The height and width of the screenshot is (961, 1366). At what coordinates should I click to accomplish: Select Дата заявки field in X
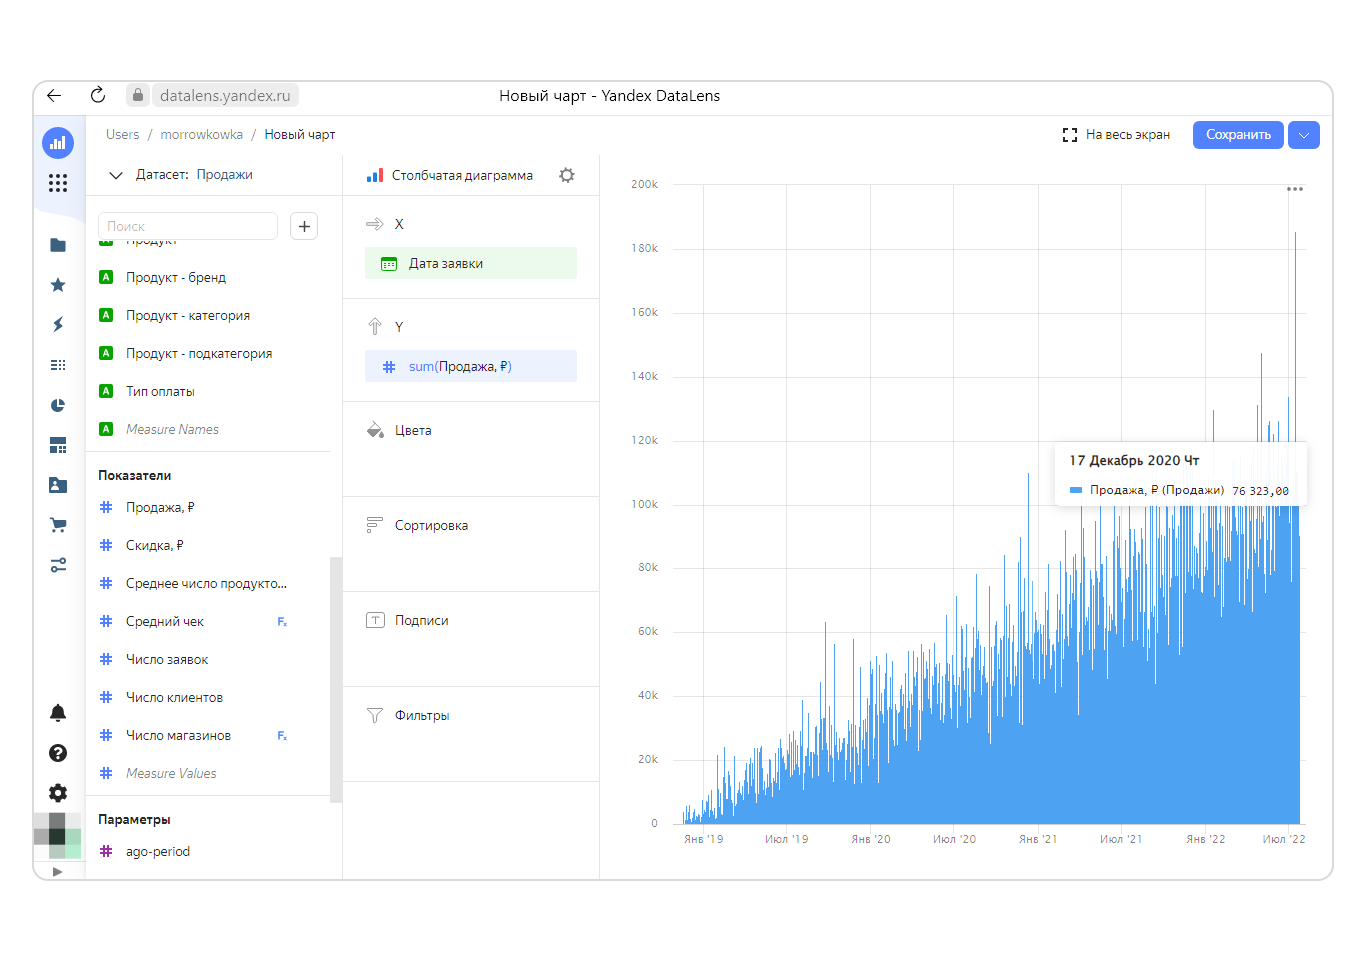[x=471, y=263]
